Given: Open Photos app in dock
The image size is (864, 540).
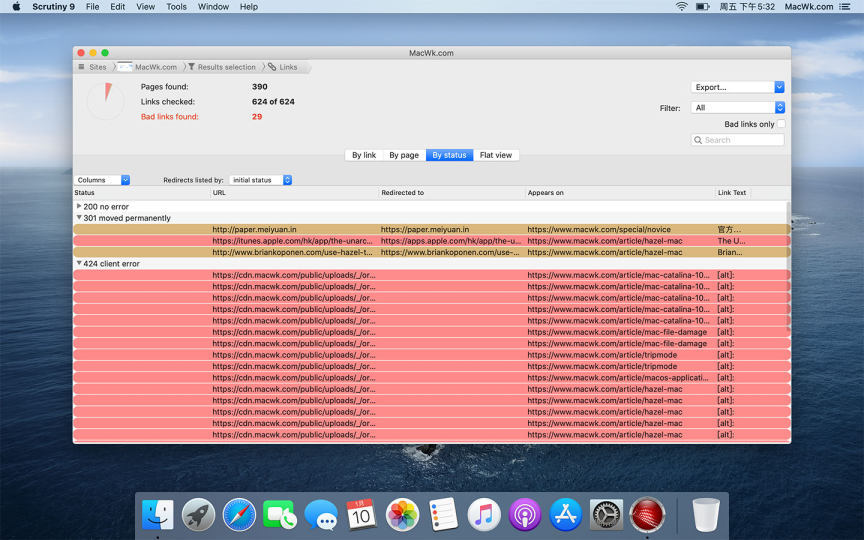Looking at the screenshot, I should pyautogui.click(x=402, y=515).
